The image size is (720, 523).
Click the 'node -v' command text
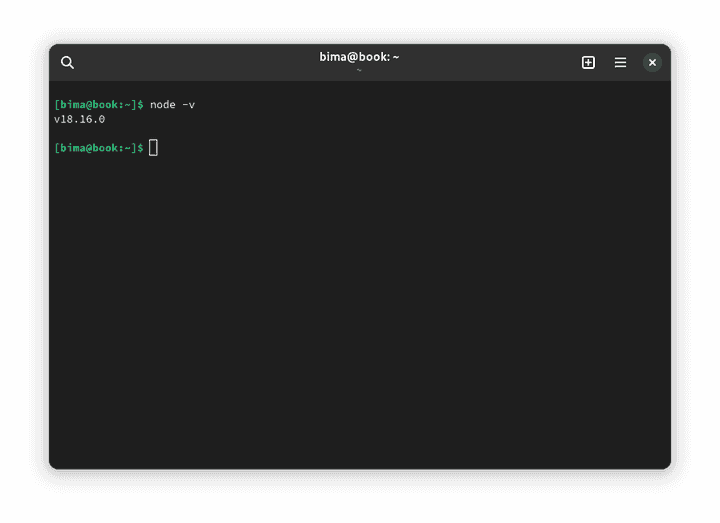click(x=172, y=104)
